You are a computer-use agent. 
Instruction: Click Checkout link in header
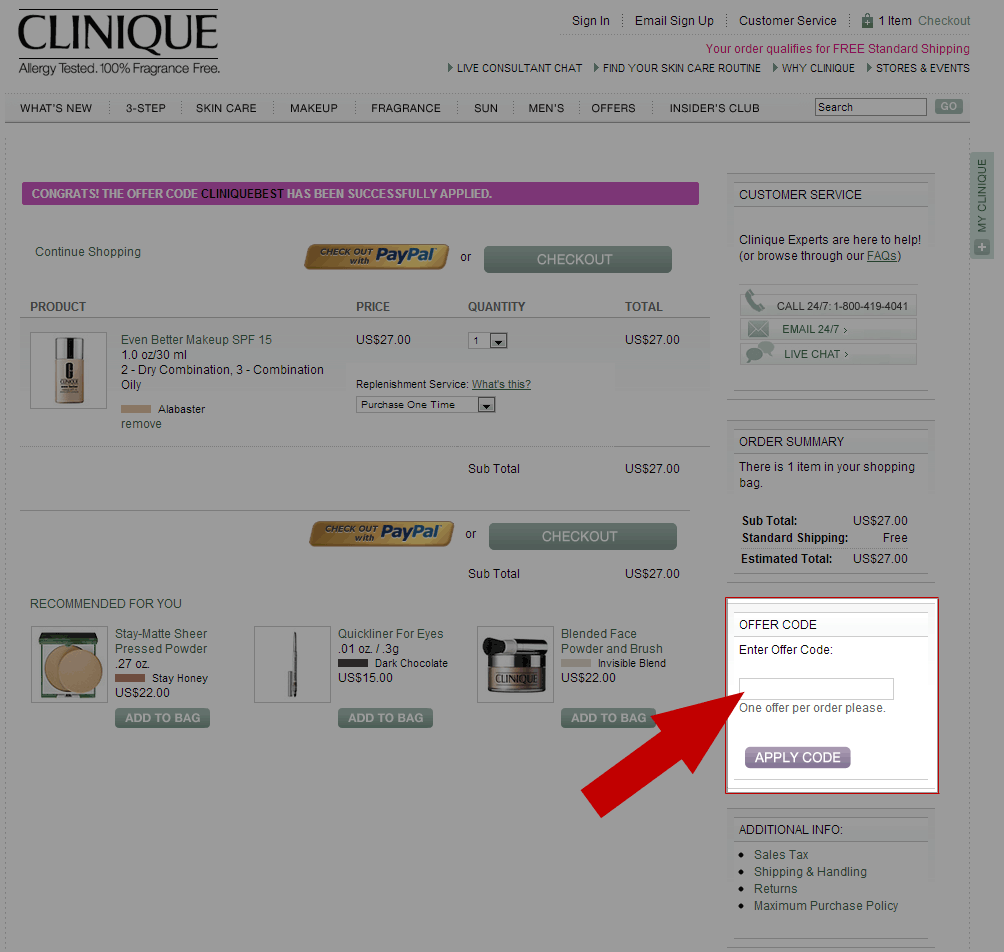[x=944, y=20]
